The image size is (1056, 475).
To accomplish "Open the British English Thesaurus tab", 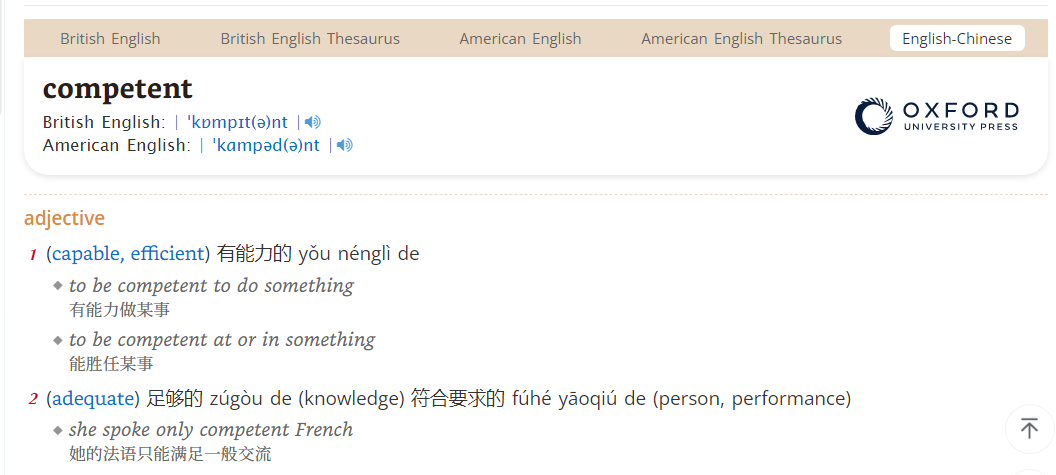I will (310, 38).
